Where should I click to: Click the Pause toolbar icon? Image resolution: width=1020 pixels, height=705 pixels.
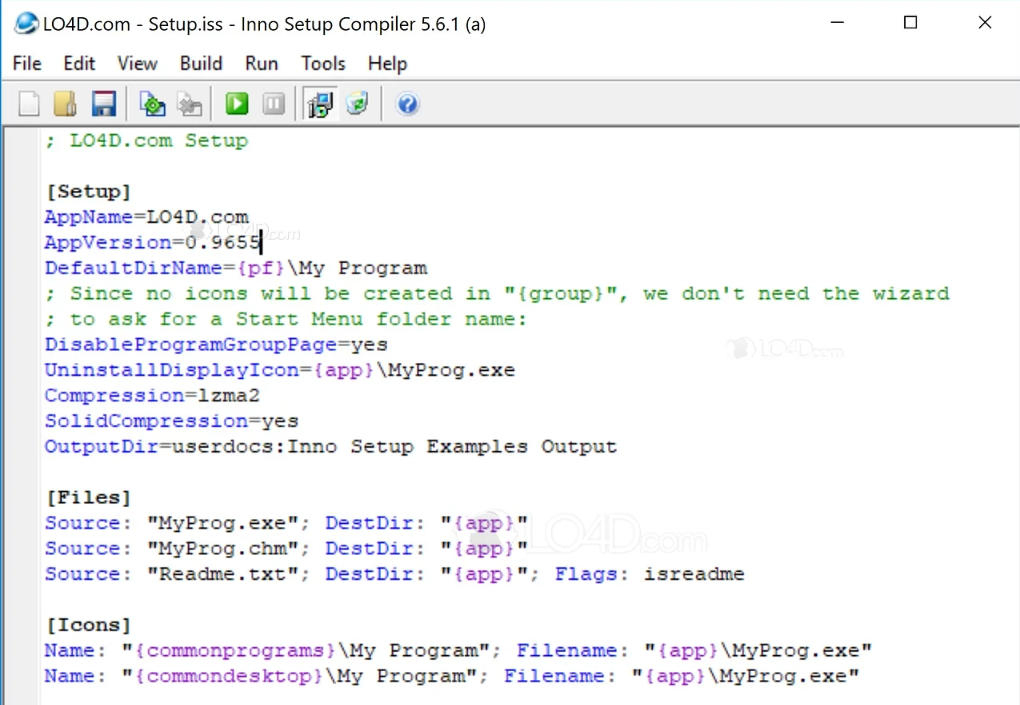point(273,104)
